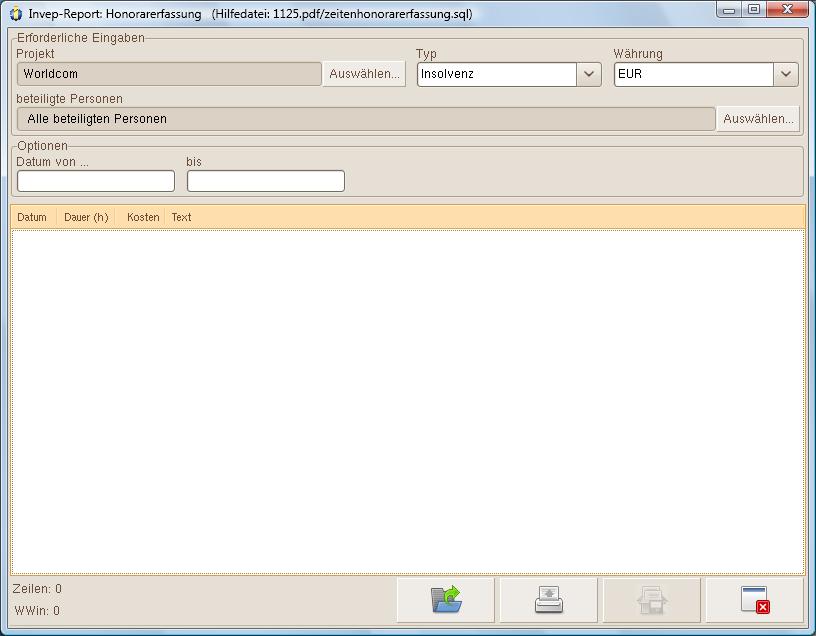Sort by the Datum column header
Screen dimensions: 816x636
pos(32,217)
